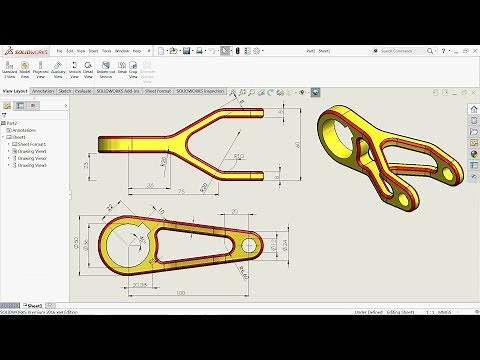Open the Design Library task pane icon
480x360 pixels.
pos(474,120)
